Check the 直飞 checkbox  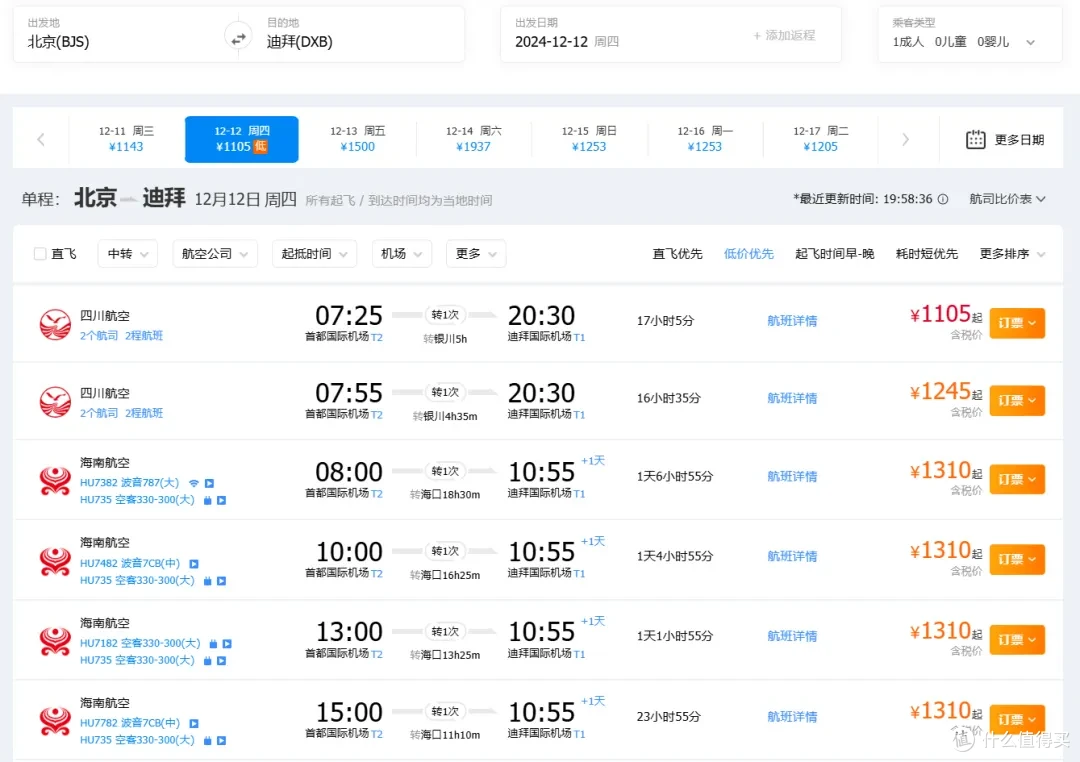40,254
